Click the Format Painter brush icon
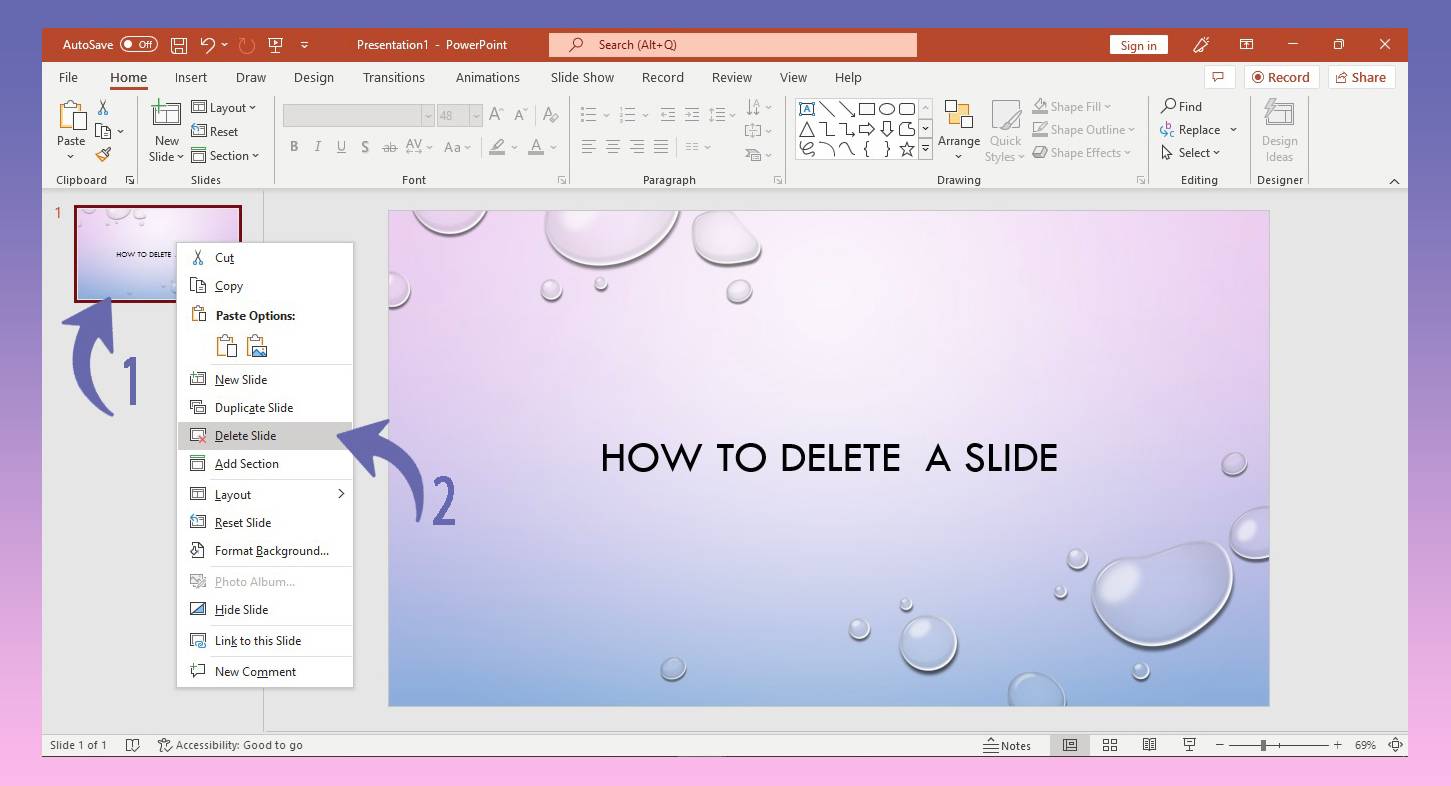This screenshot has width=1451, height=786. [x=103, y=155]
